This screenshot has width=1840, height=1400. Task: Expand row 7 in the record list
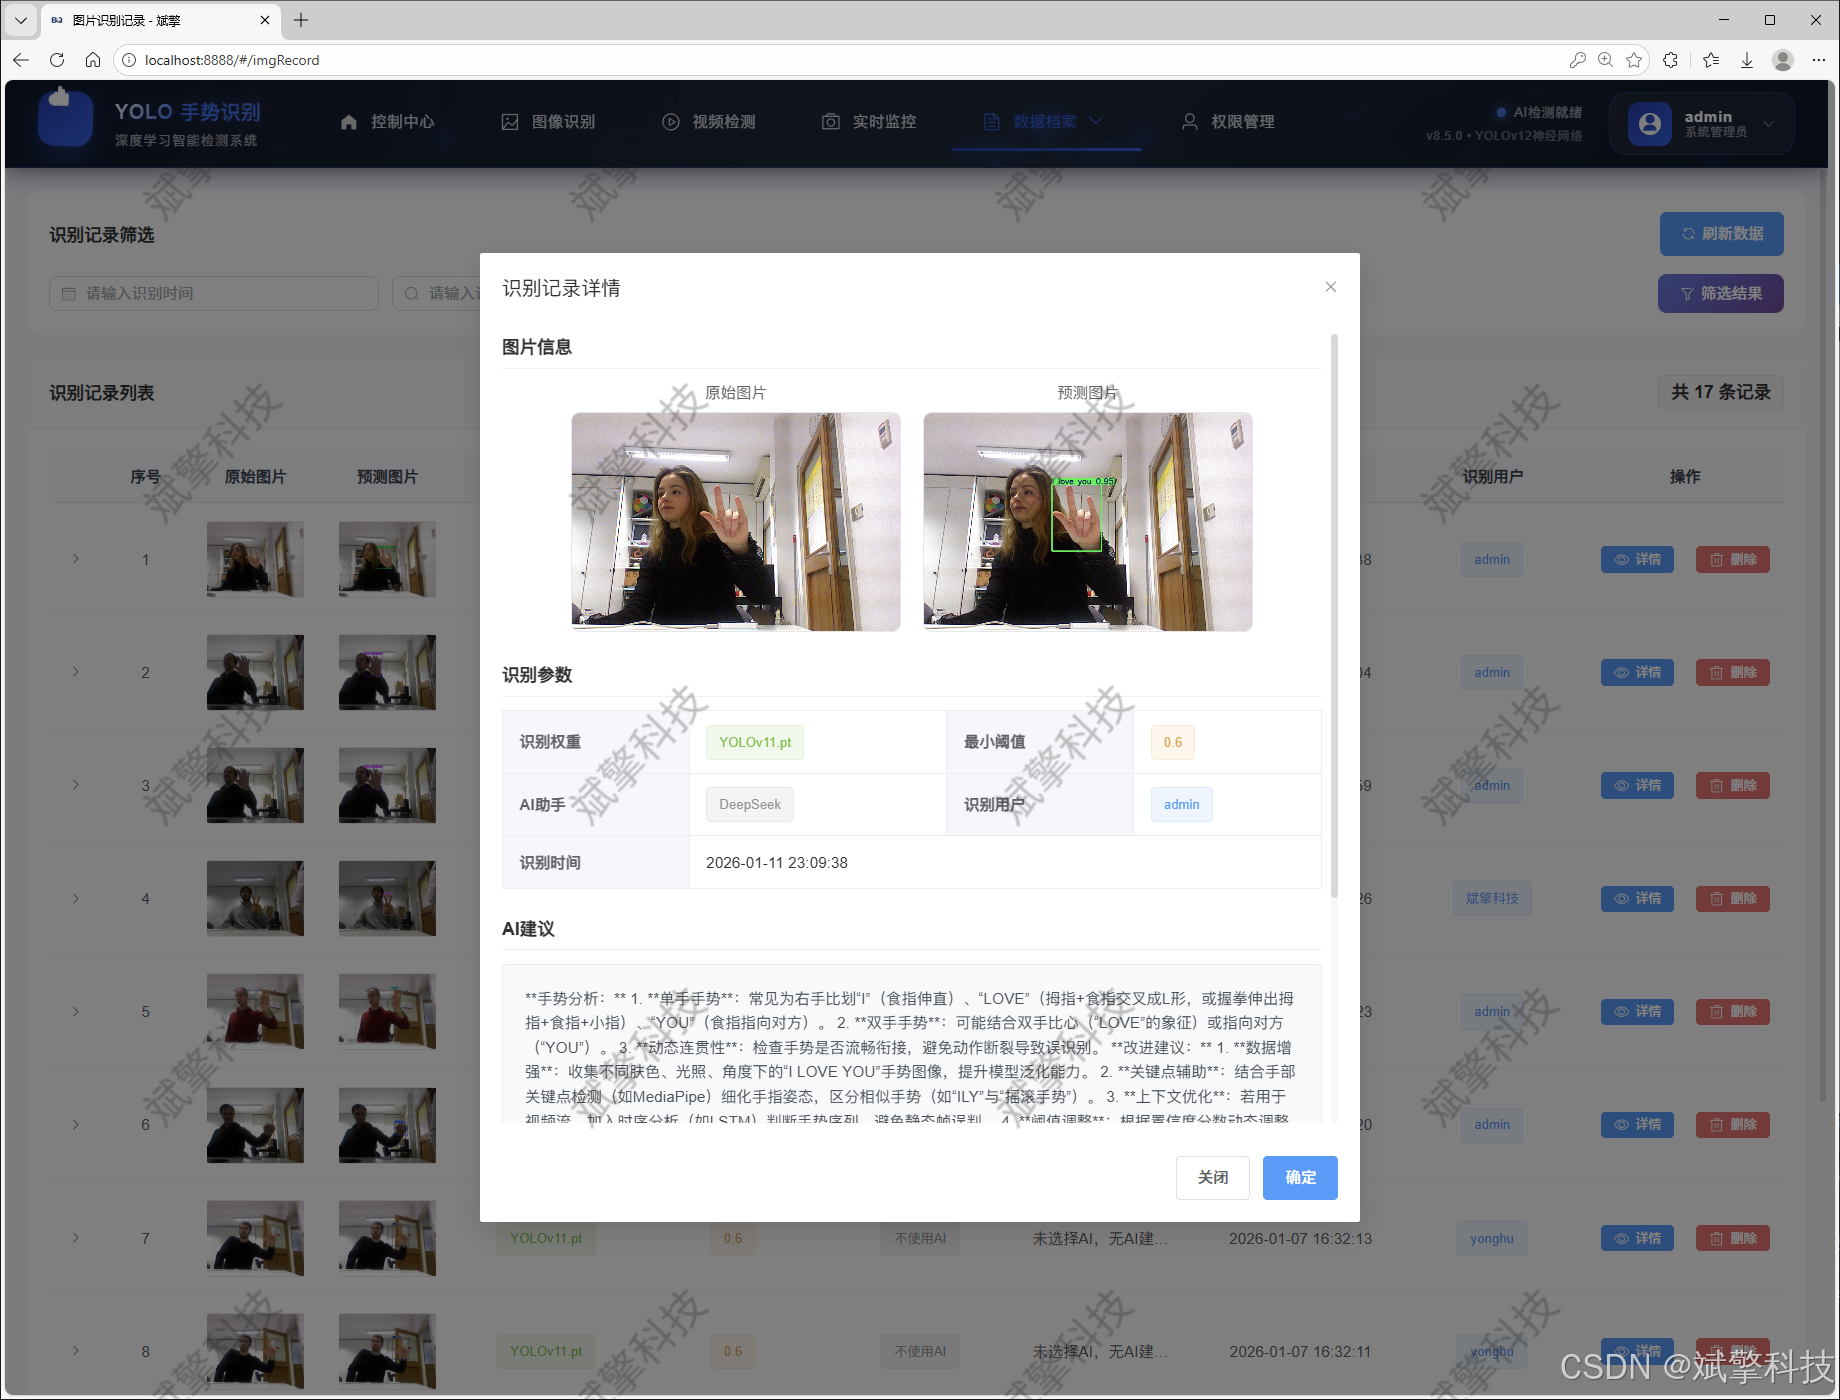click(x=76, y=1238)
